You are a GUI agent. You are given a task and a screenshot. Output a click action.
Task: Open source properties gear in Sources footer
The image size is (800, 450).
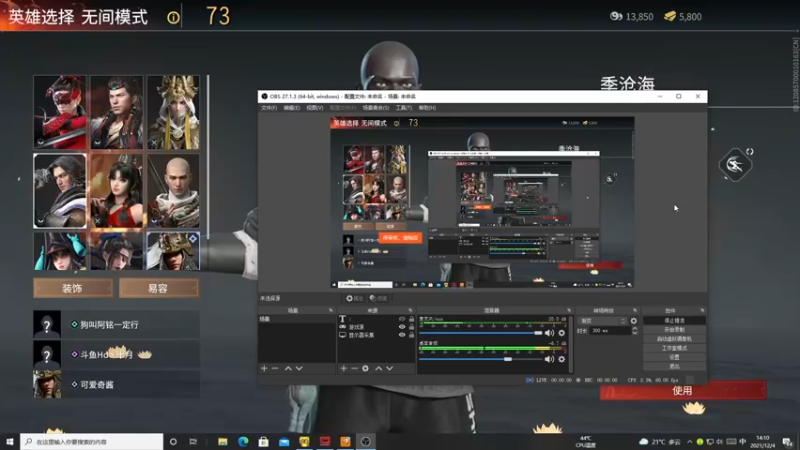(365, 368)
